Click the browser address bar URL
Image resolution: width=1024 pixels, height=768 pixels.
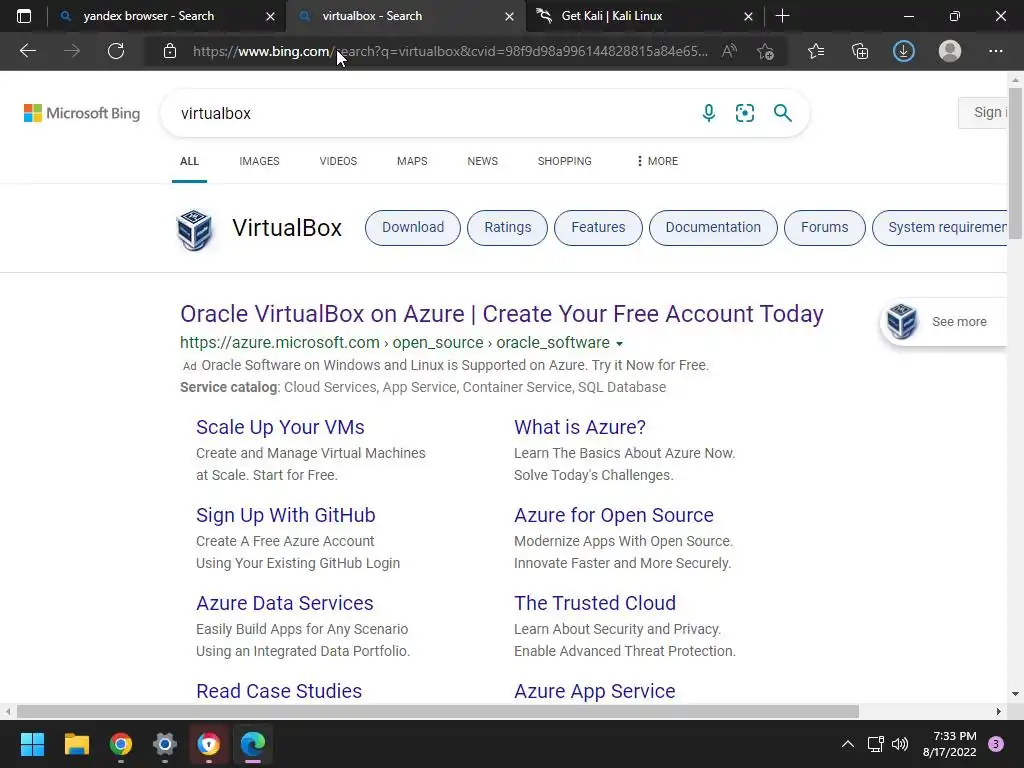450,51
